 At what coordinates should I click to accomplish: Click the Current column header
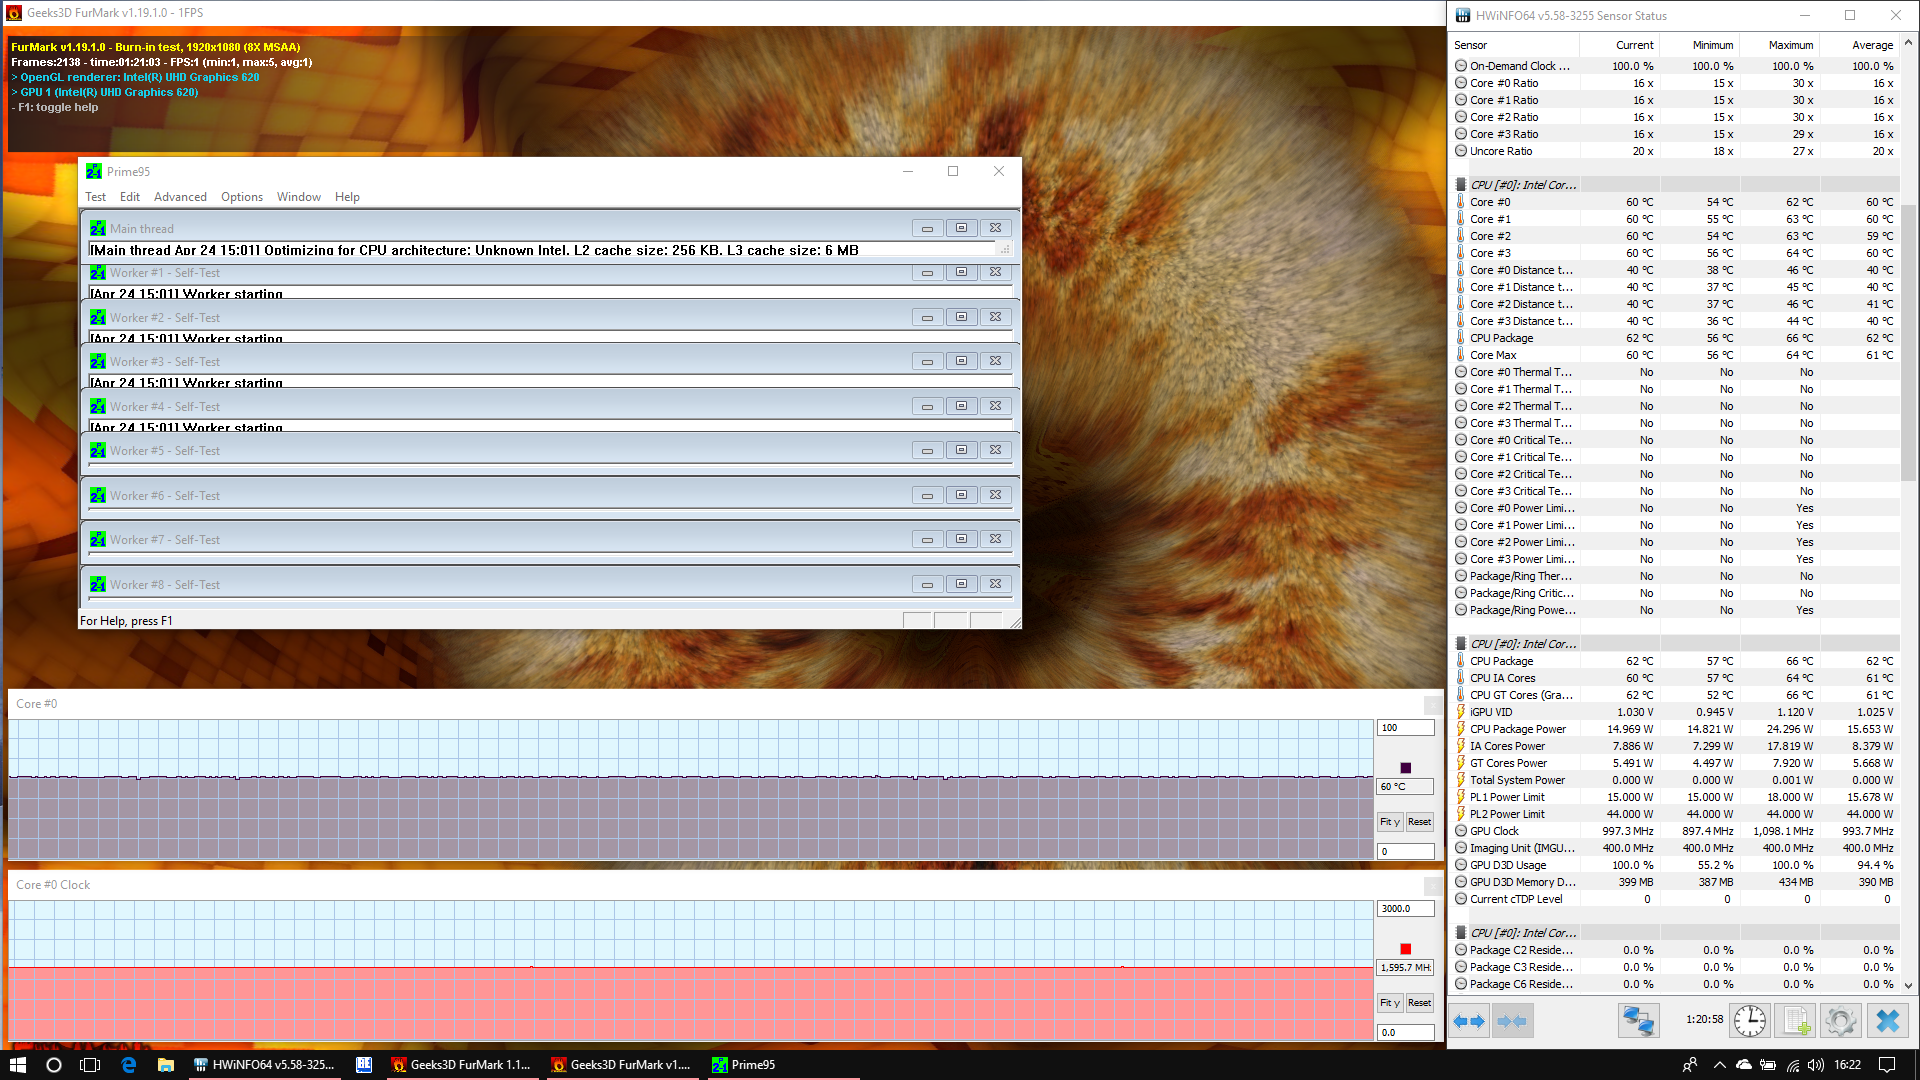[1619, 45]
